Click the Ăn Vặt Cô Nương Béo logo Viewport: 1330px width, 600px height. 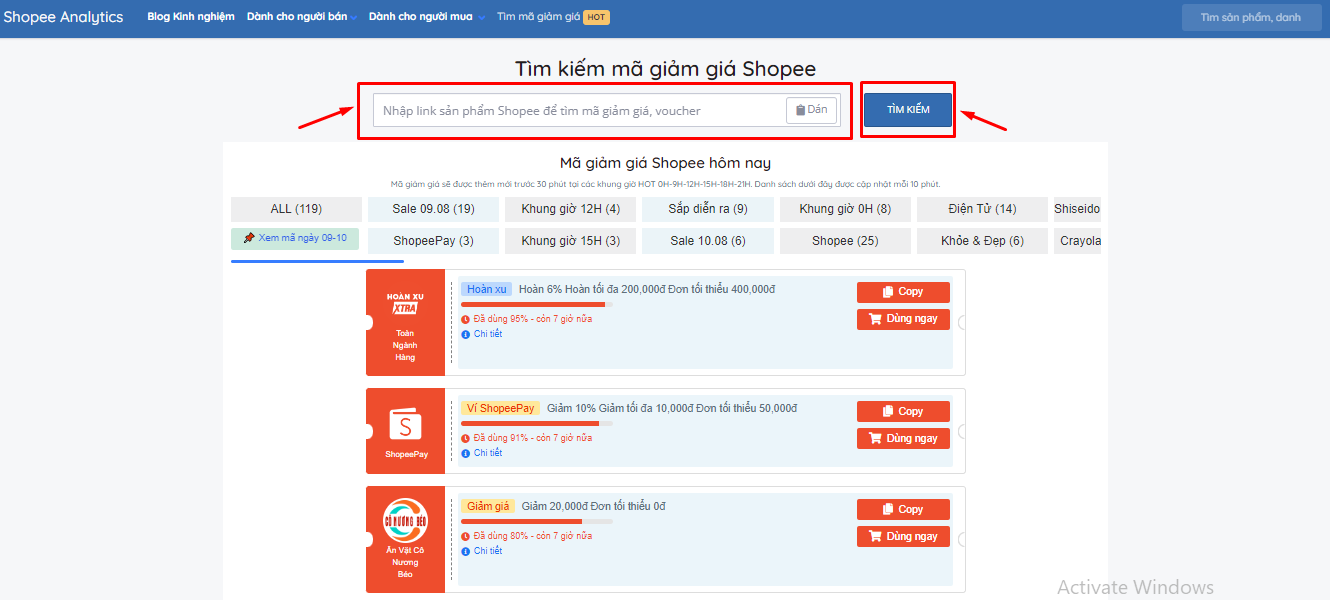pyautogui.click(x=405, y=520)
